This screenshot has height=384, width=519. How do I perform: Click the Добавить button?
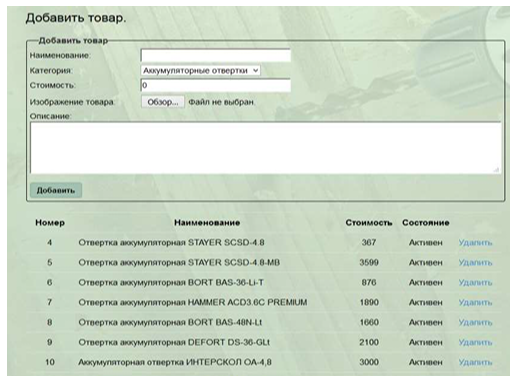pyautogui.click(x=56, y=190)
